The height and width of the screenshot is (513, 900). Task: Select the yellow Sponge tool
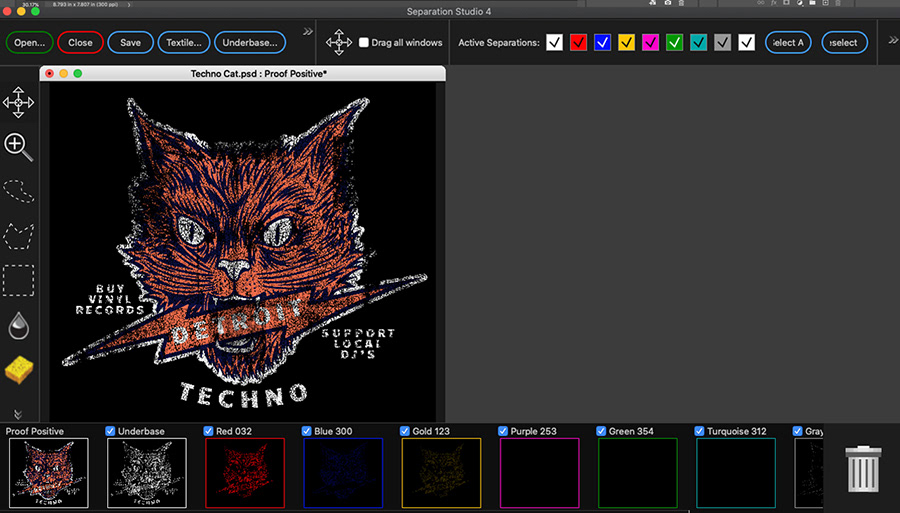pyautogui.click(x=19, y=370)
